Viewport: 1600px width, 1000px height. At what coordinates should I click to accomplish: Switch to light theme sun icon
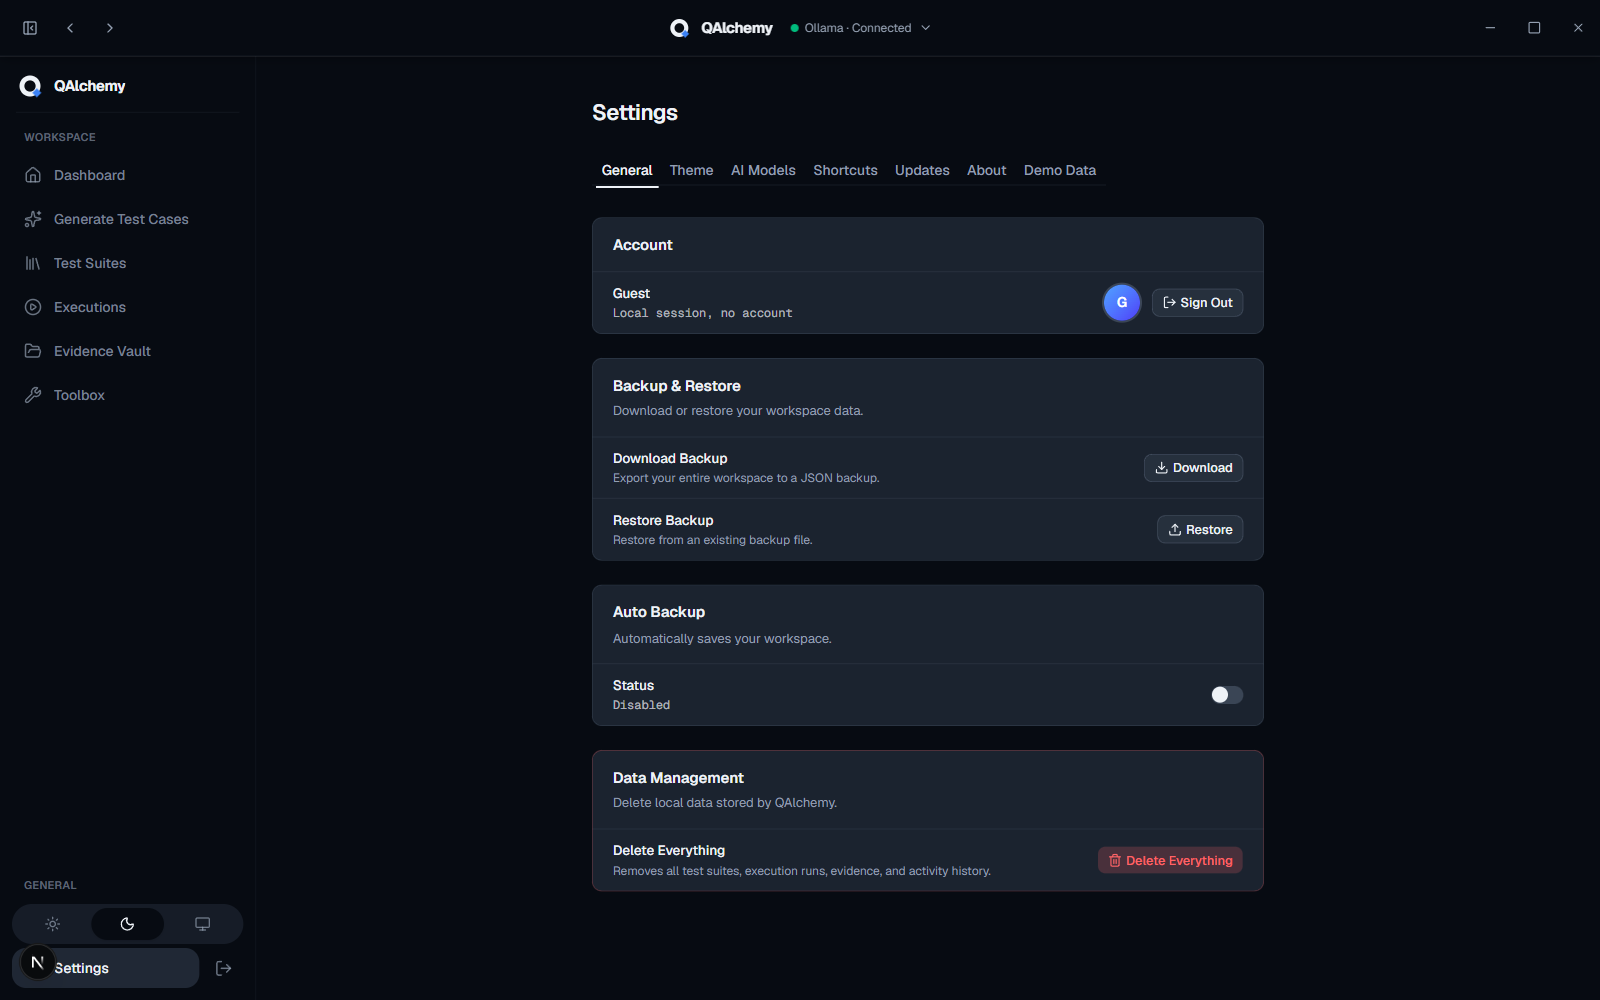pyautogui.click(x=53, y=924)
